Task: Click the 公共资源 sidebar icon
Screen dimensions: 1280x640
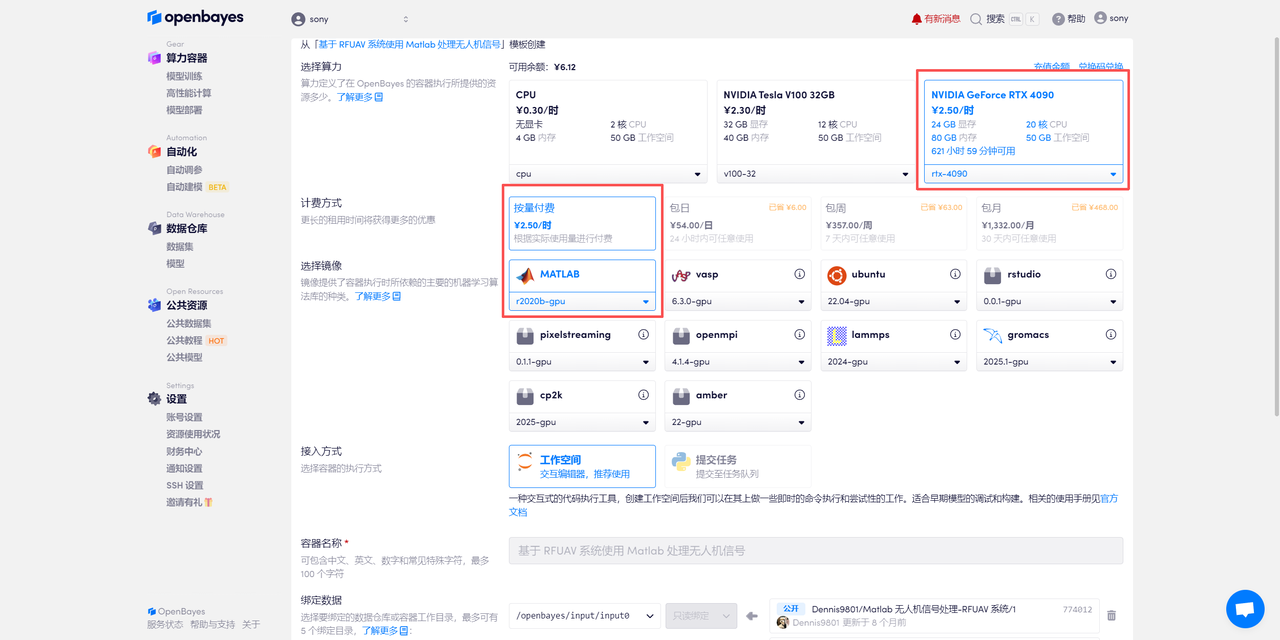Action: pos(154,305)
